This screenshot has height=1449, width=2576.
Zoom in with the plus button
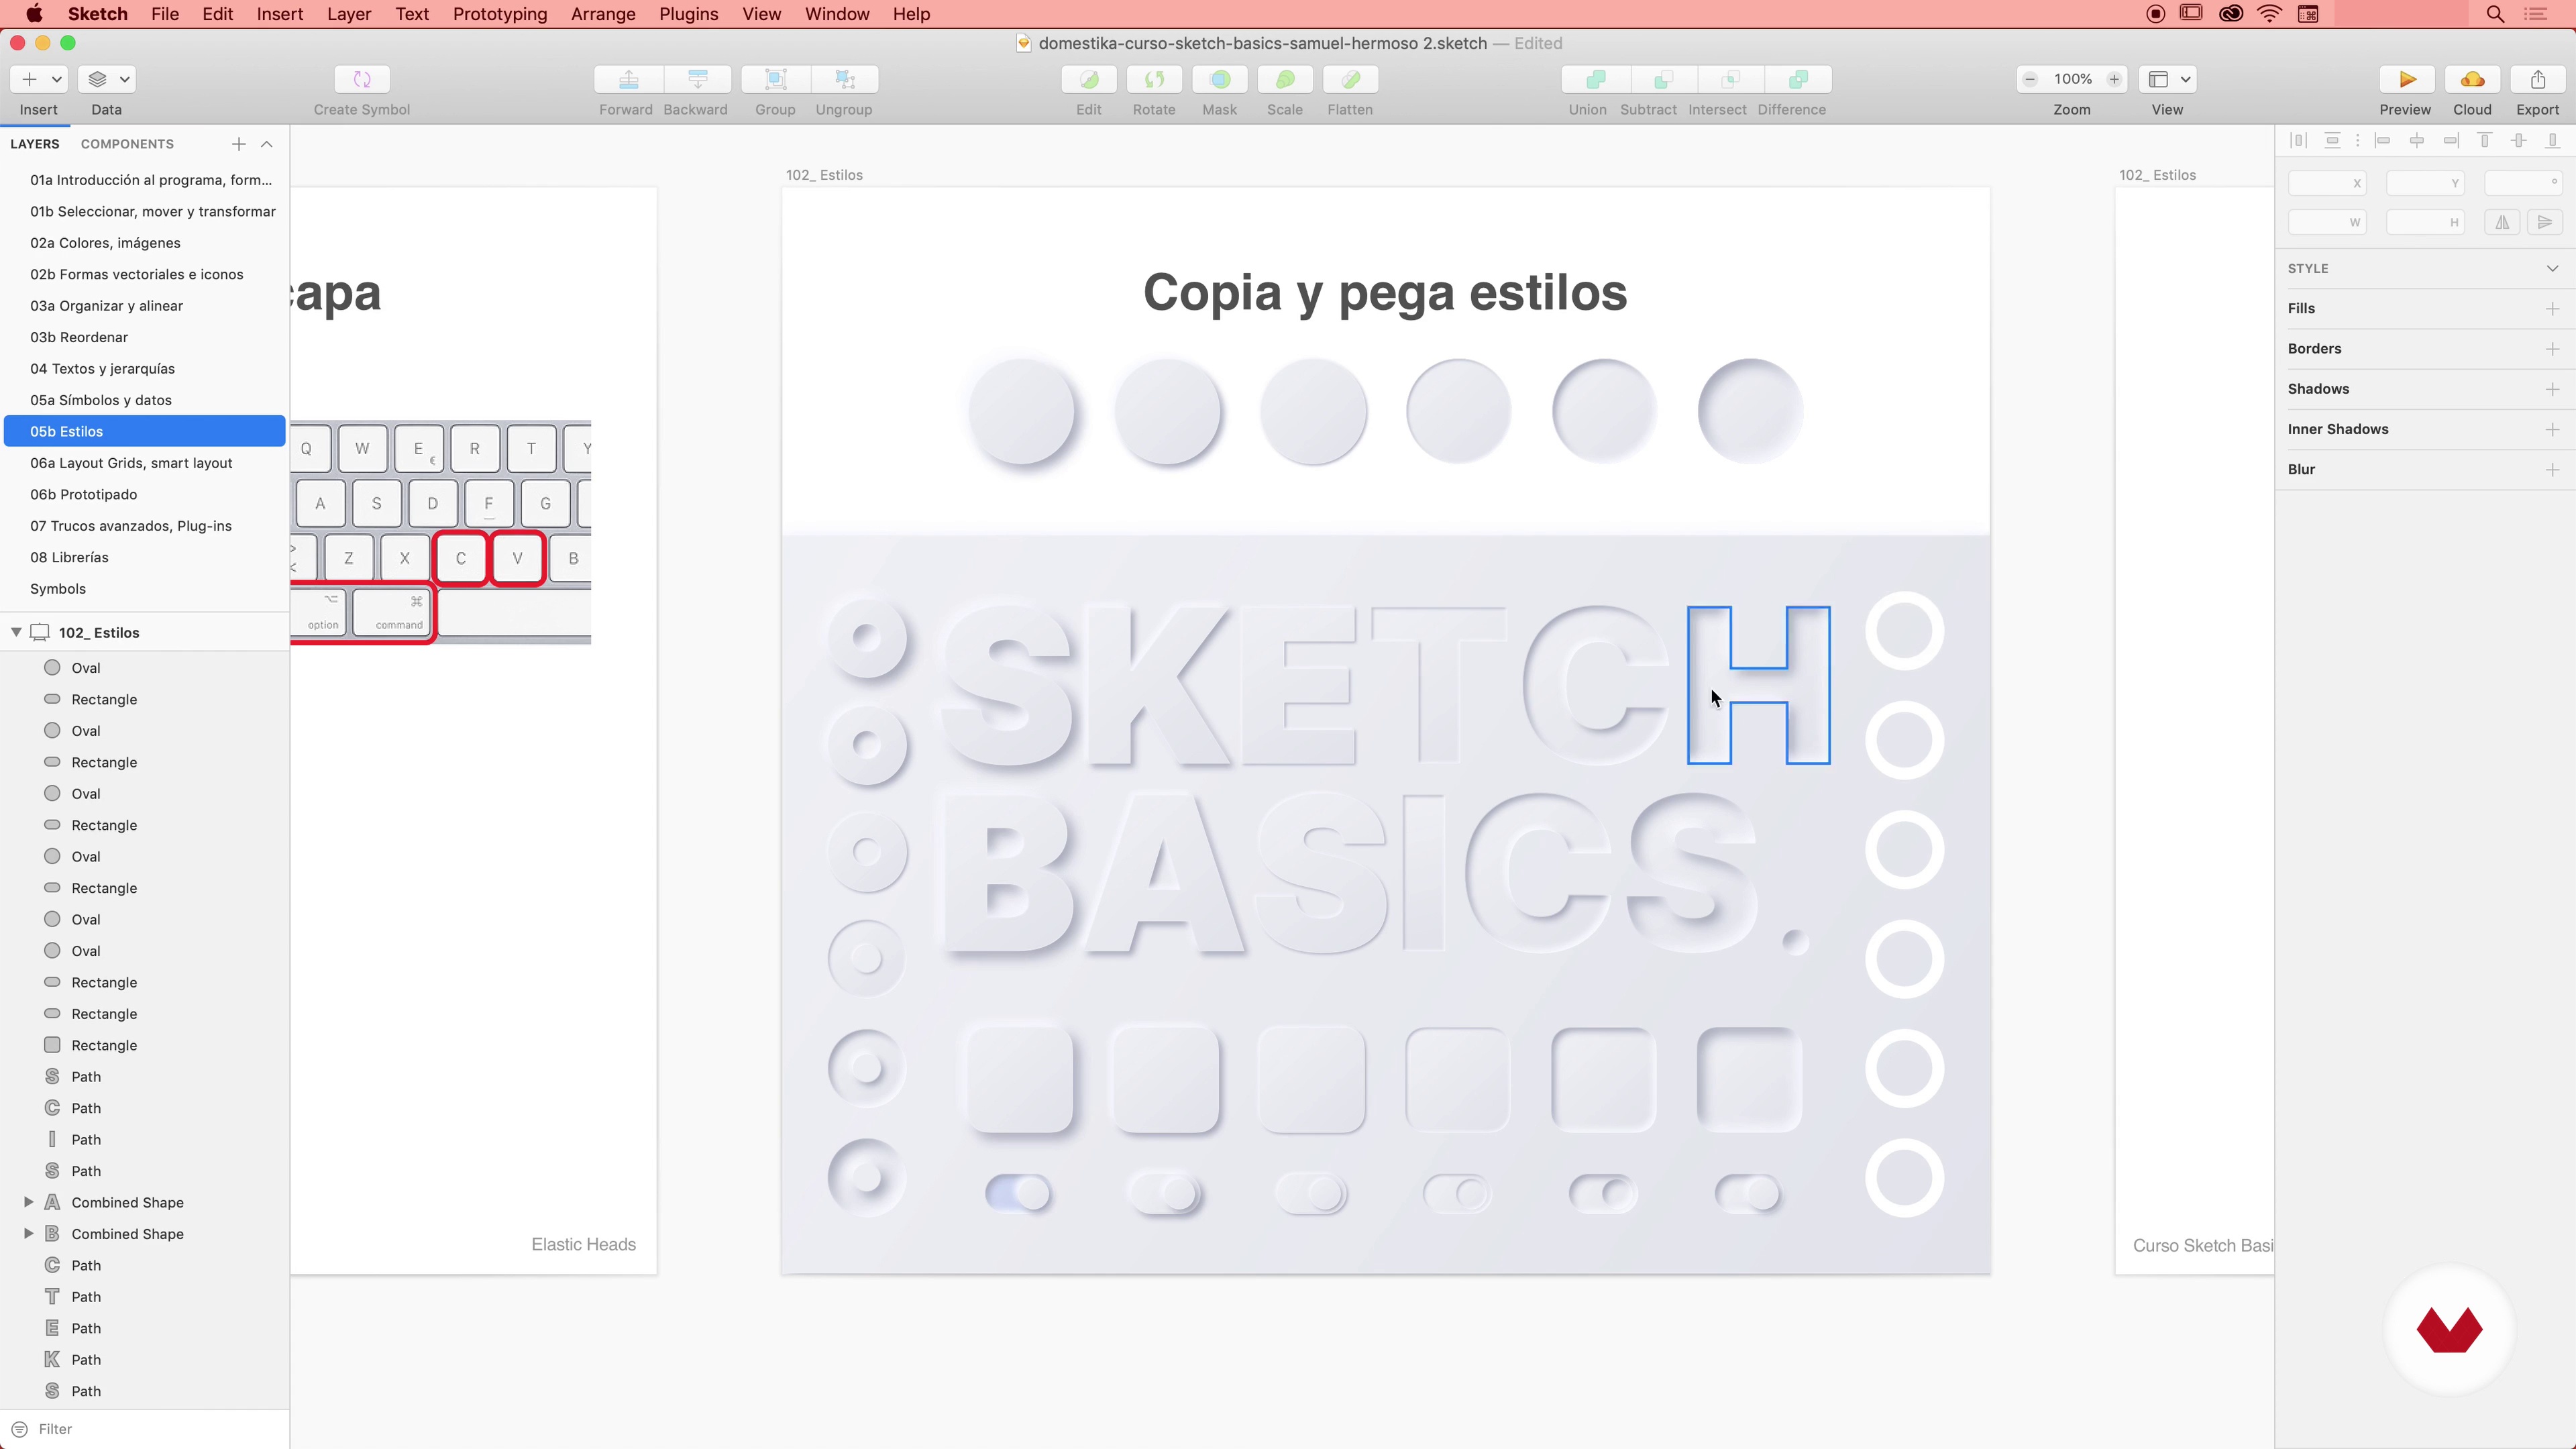pyautogui.click(x=2114, y=79)
